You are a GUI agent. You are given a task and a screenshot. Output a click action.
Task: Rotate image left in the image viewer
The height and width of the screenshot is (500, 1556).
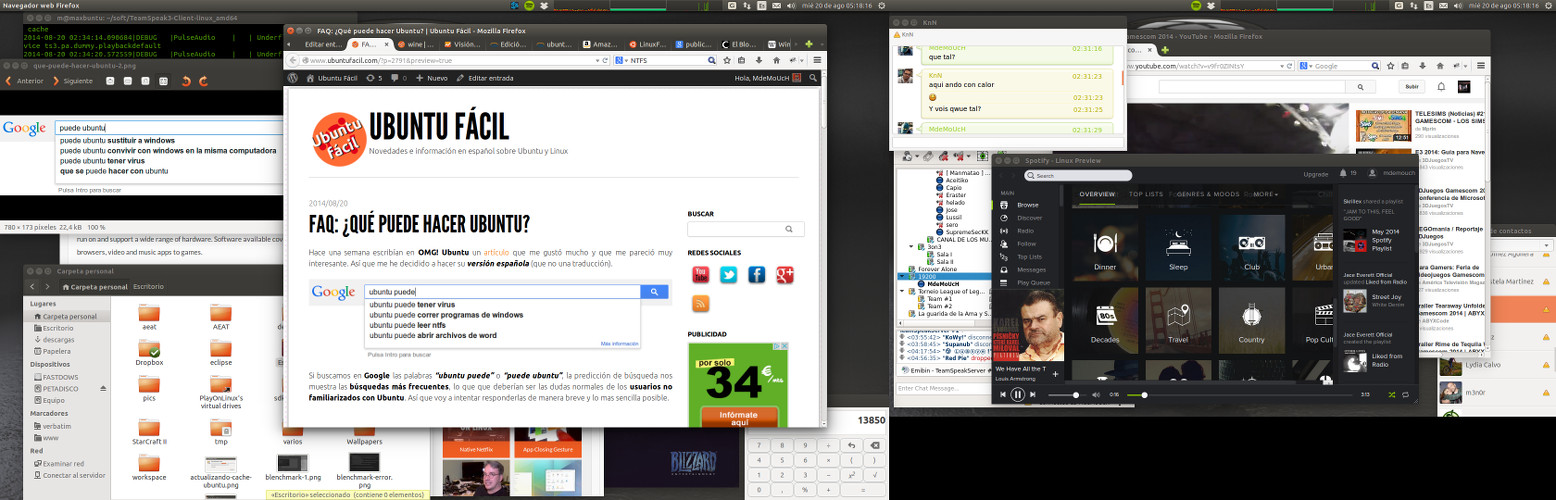coord(186,81)
